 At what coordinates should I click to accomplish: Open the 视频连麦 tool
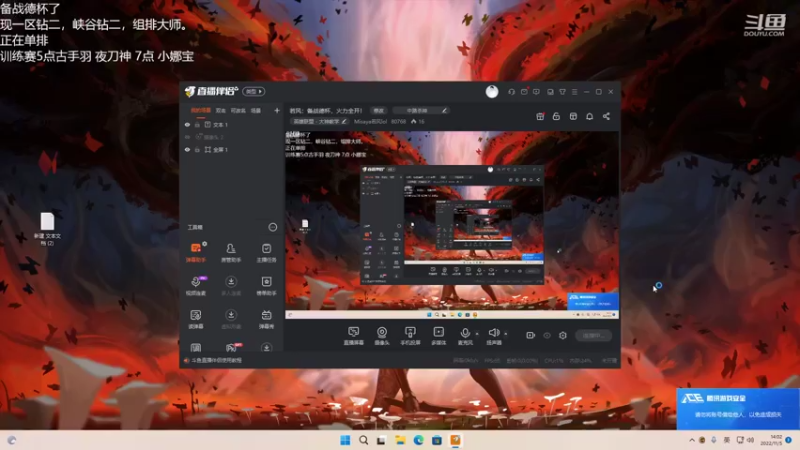[196, 286]
